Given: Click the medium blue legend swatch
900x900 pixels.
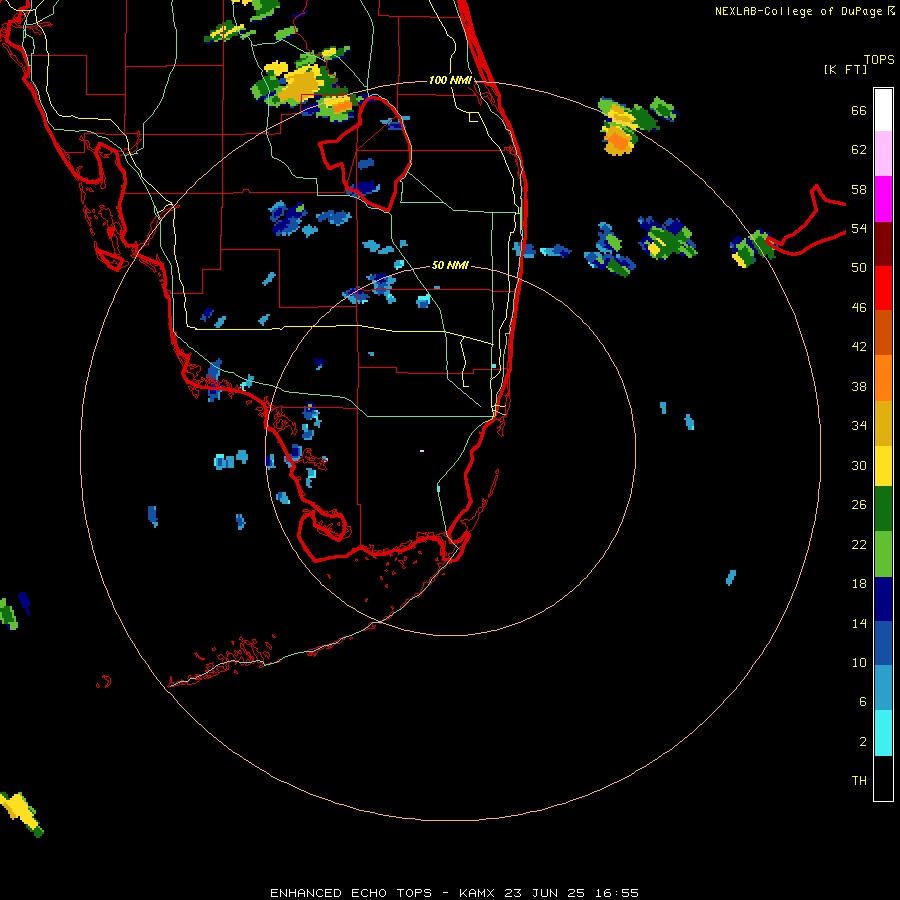Looking at the screenshot, I should pos(883,643).
